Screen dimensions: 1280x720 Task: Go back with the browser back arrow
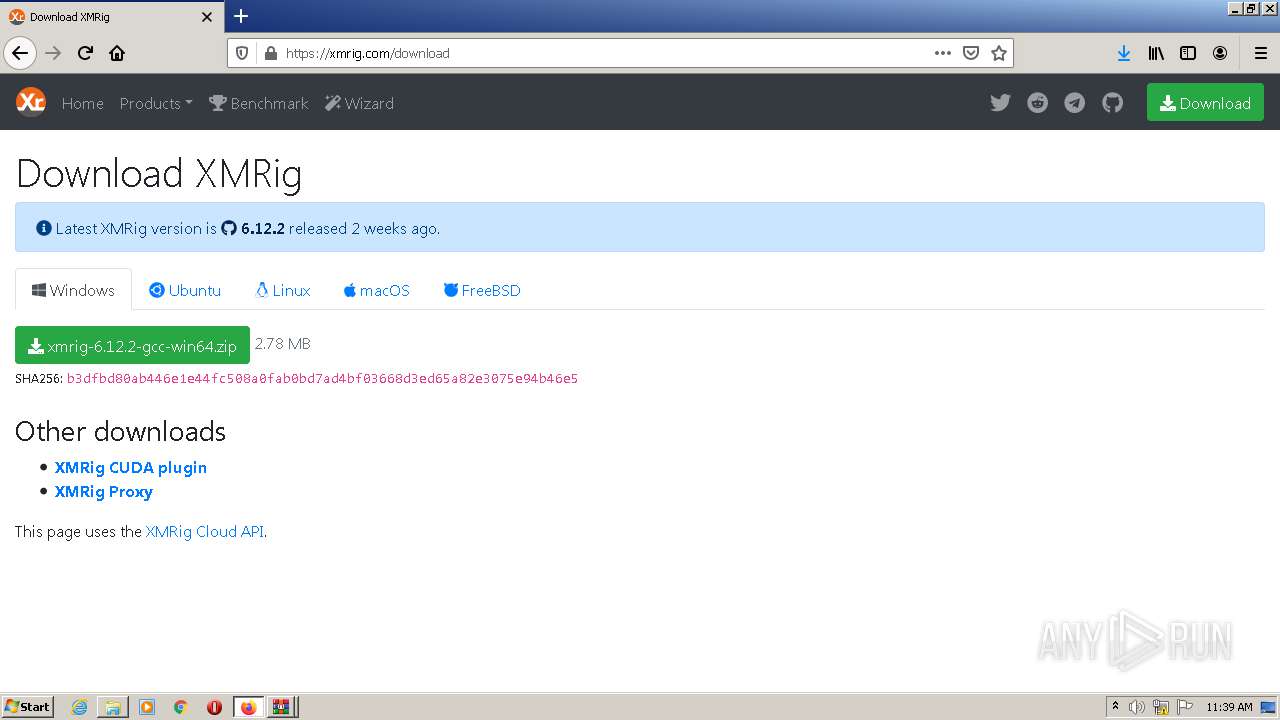(20, 53)
